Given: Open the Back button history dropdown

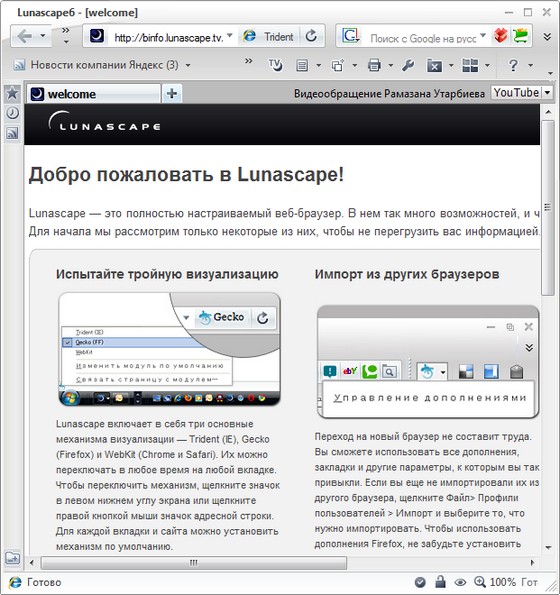Looking at the screenshot, I should (x=43, y=36).
